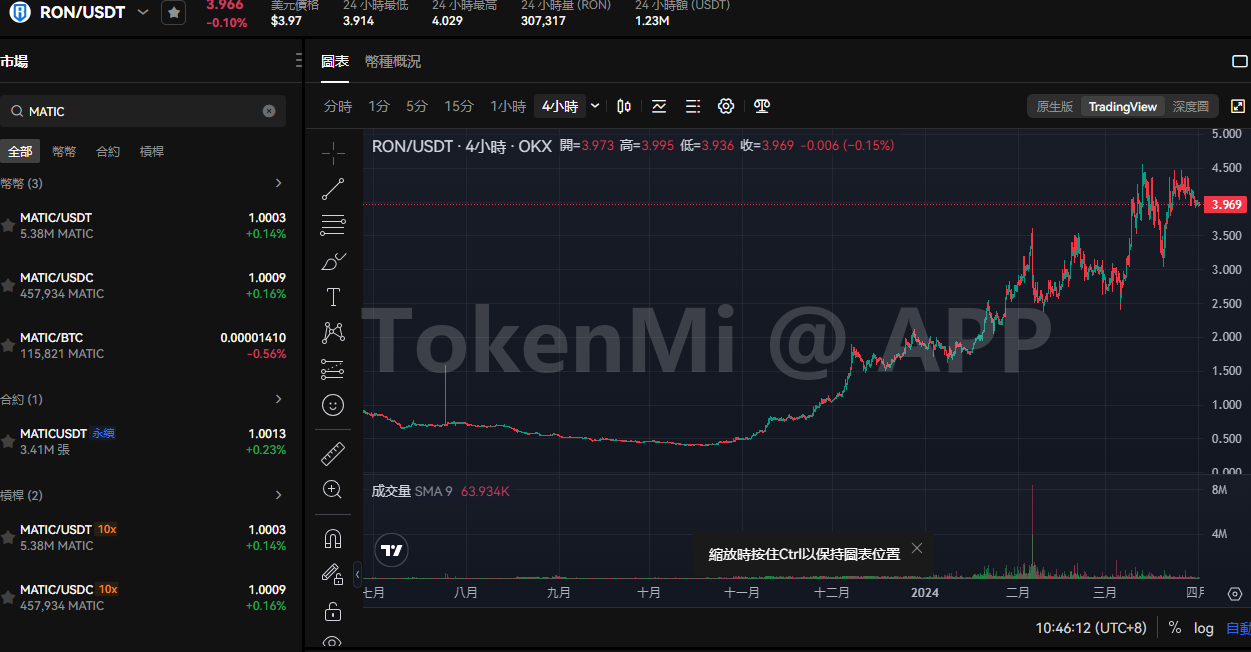
Task: Choose the brush drawing tool
Action: 333,262
